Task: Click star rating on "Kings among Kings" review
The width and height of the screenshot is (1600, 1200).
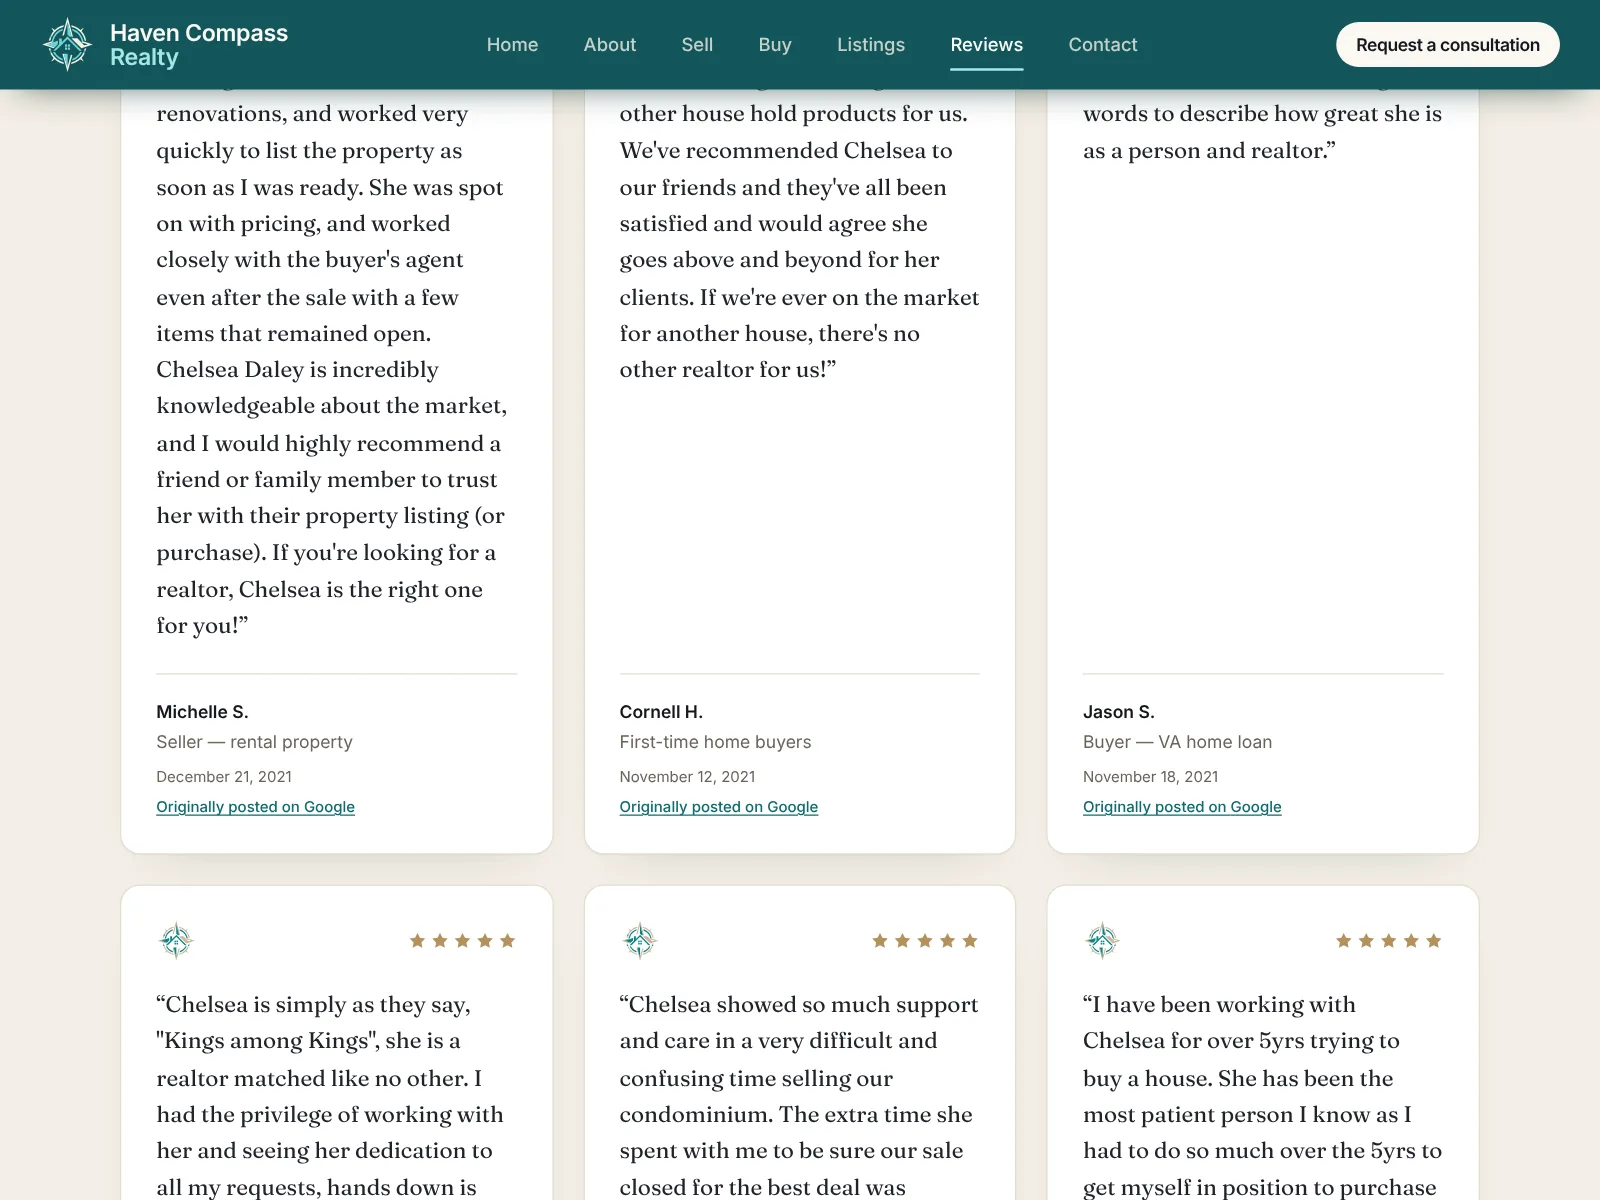Action: point(462,940)
